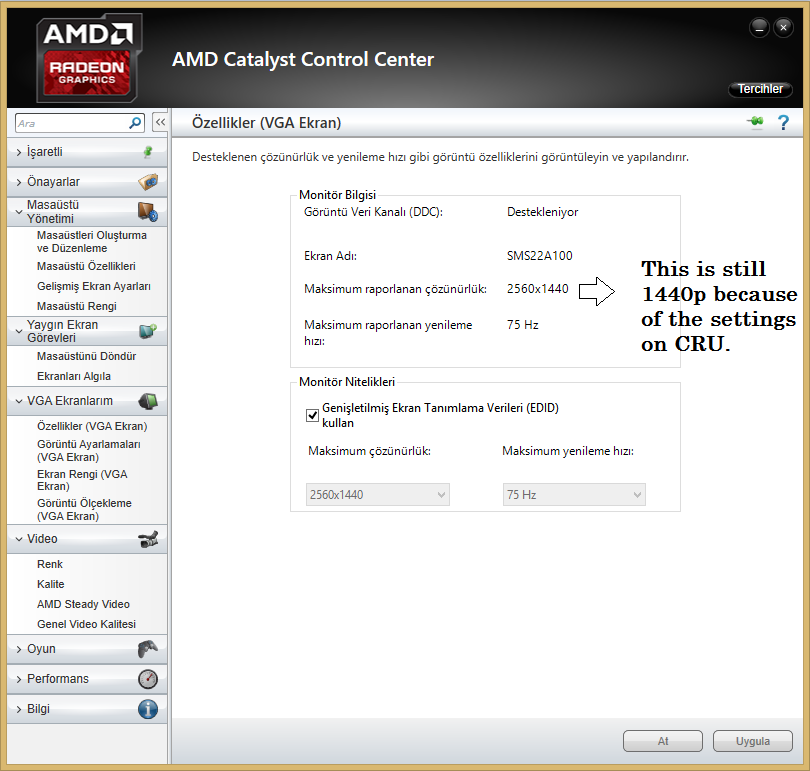Expand the Önayarlar section
Image resolution: width=810 pixels, height=771 pixels.
click(x=19, y=182)
